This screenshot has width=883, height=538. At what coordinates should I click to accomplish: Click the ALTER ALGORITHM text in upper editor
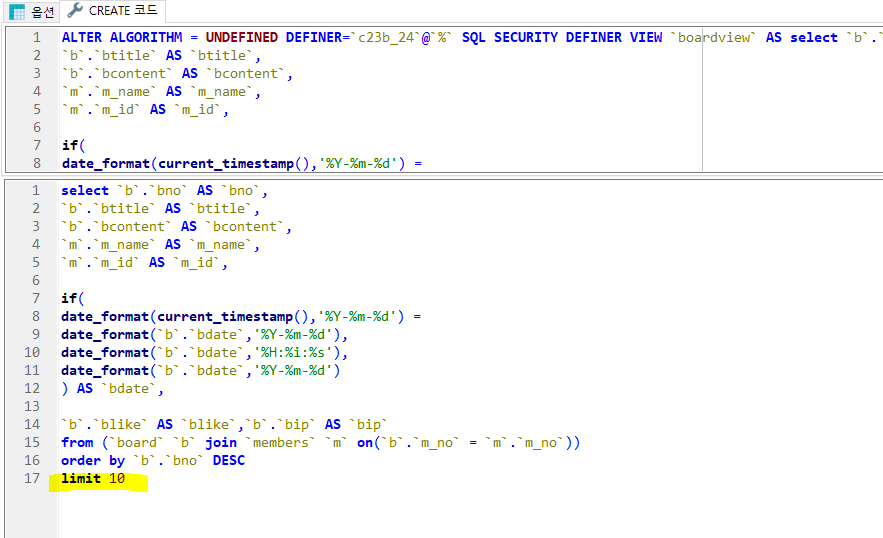pyautogui.click(x=122, y=37)
